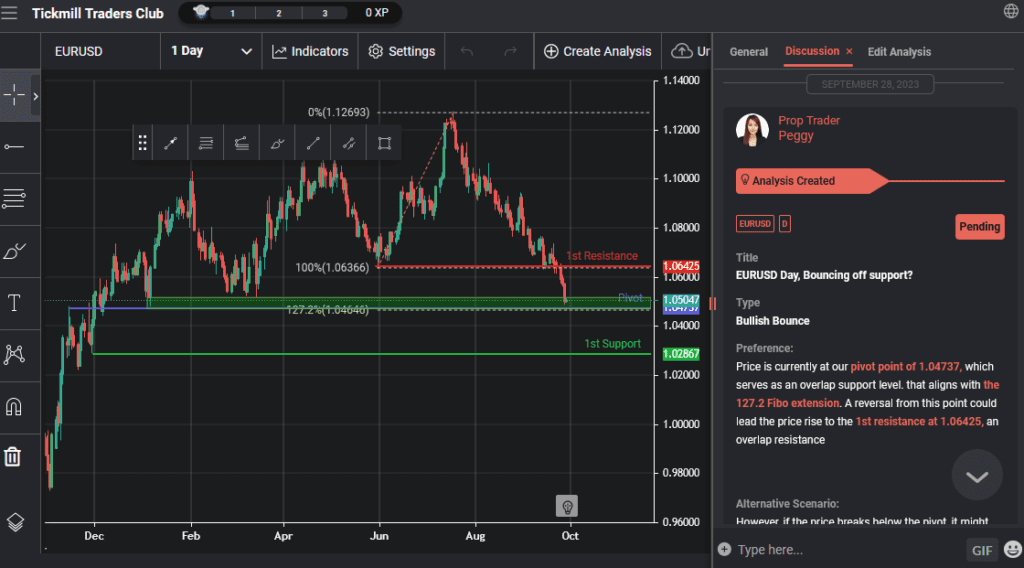Select the Text annotation tool
This screenshot has width=1024, height=568.
pyautogui.click(x=14, y=302)
